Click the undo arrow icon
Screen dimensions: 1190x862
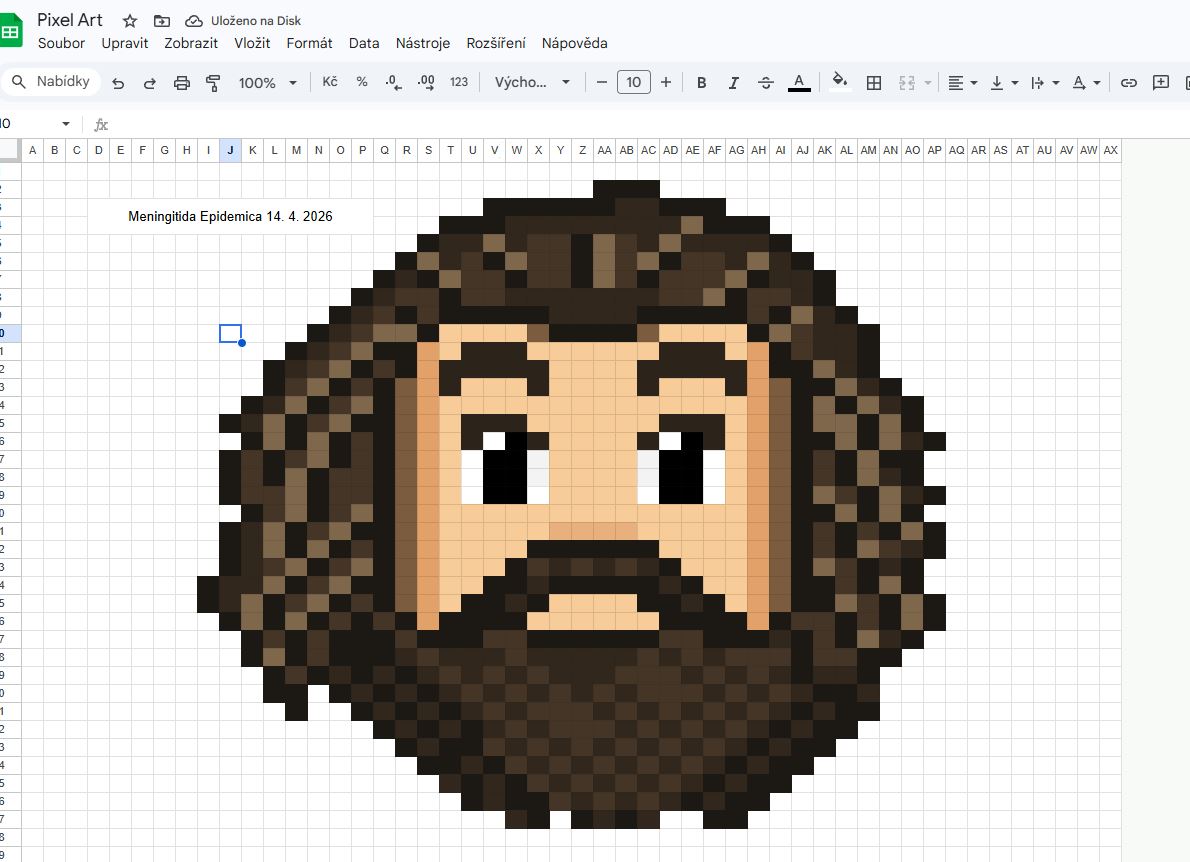118,83
